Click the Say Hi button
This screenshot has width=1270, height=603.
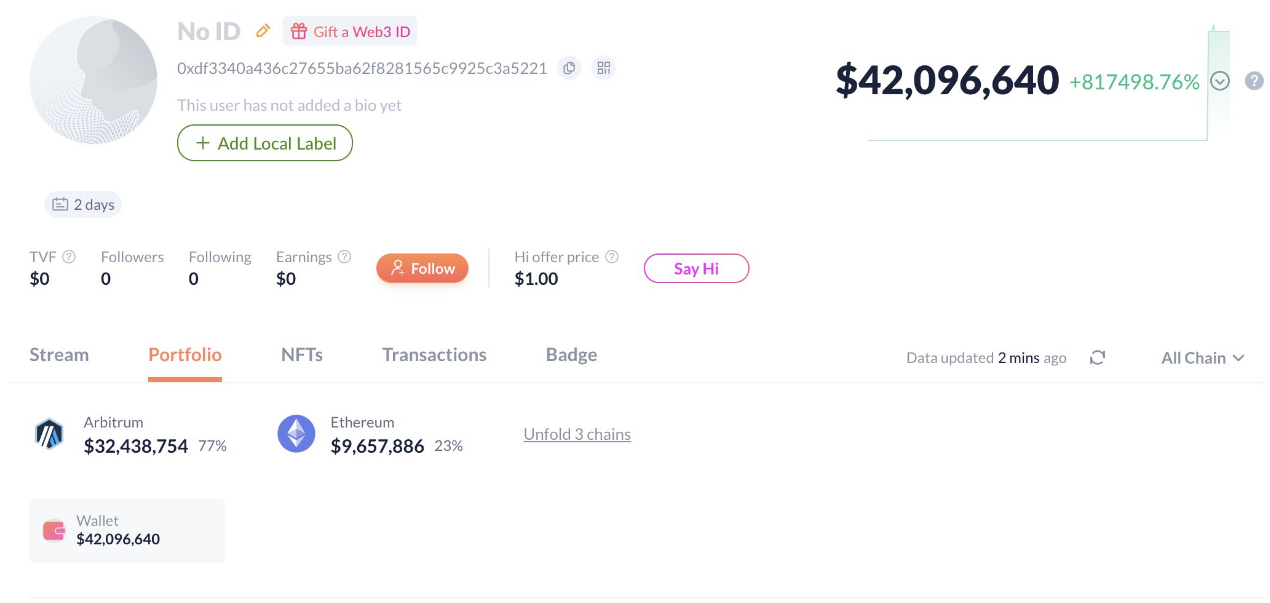(x=696, y=268)
